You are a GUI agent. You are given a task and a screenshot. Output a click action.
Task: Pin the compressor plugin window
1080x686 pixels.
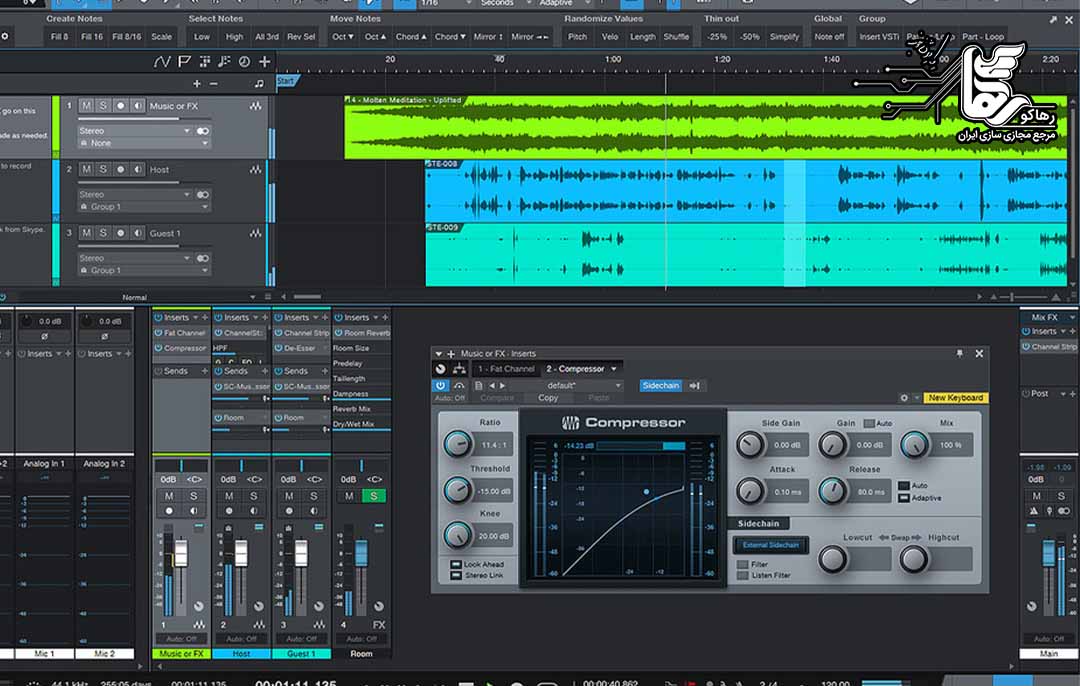[959, 353]
